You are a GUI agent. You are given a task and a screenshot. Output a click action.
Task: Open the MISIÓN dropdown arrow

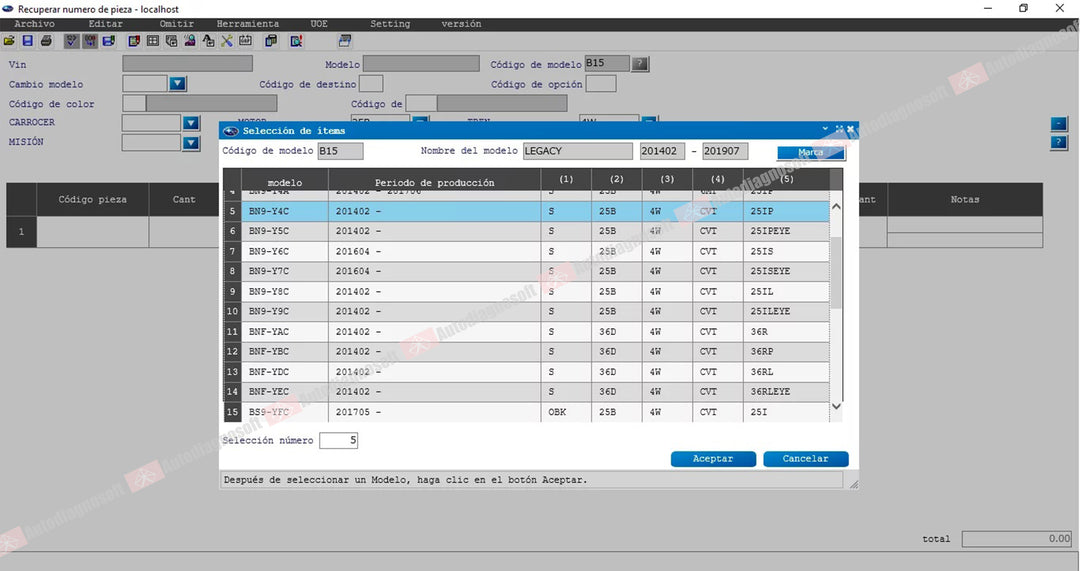[x=191, y=143]
